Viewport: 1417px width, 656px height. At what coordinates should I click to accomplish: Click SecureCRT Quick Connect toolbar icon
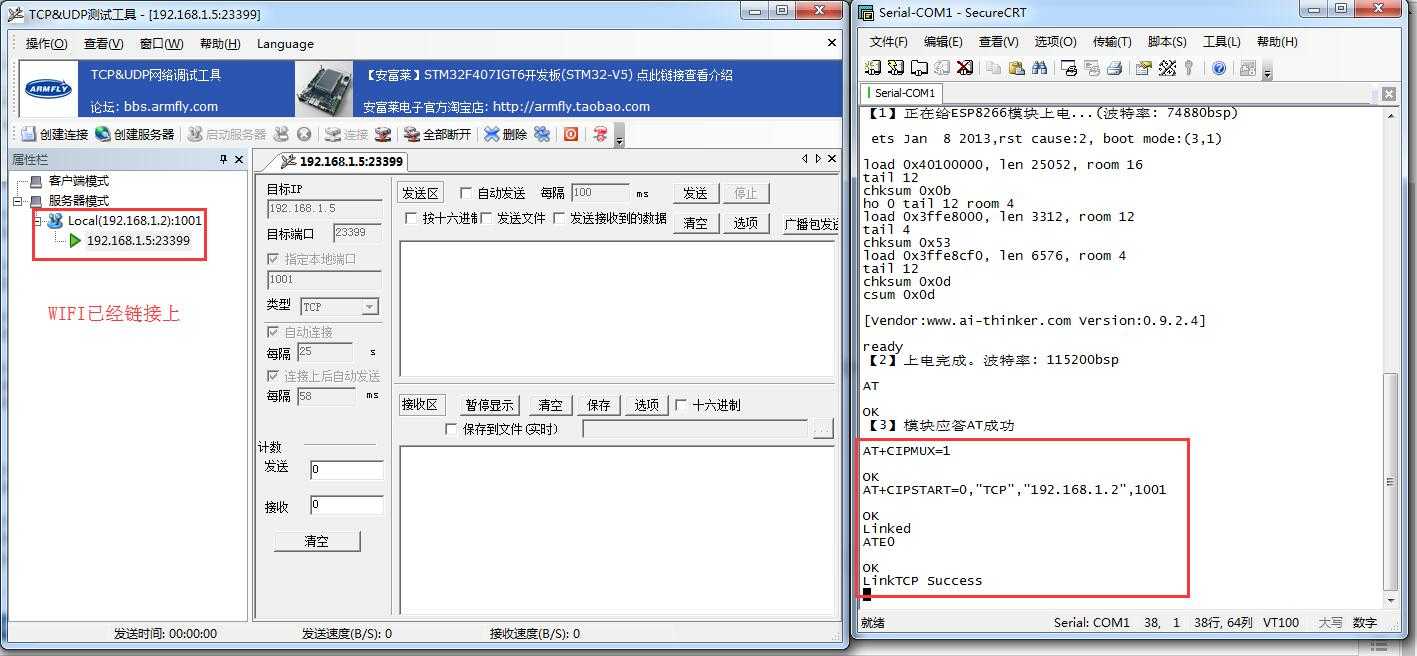(x=895, y=68)
